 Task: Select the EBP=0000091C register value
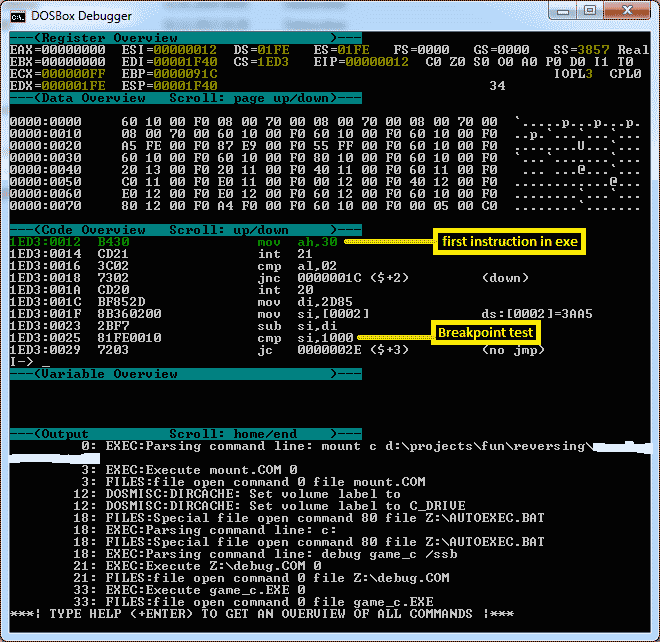click(169, 74)
